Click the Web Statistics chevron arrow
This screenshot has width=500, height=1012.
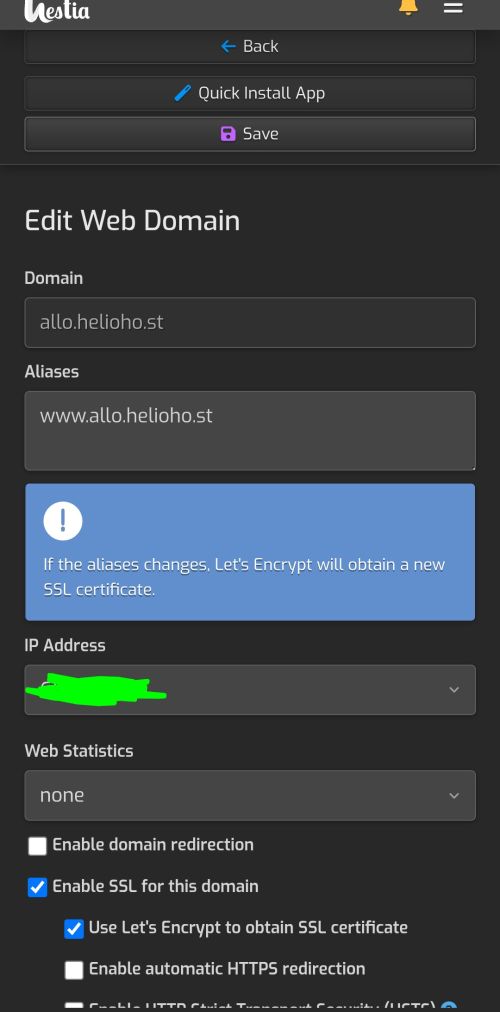[454, 795]
